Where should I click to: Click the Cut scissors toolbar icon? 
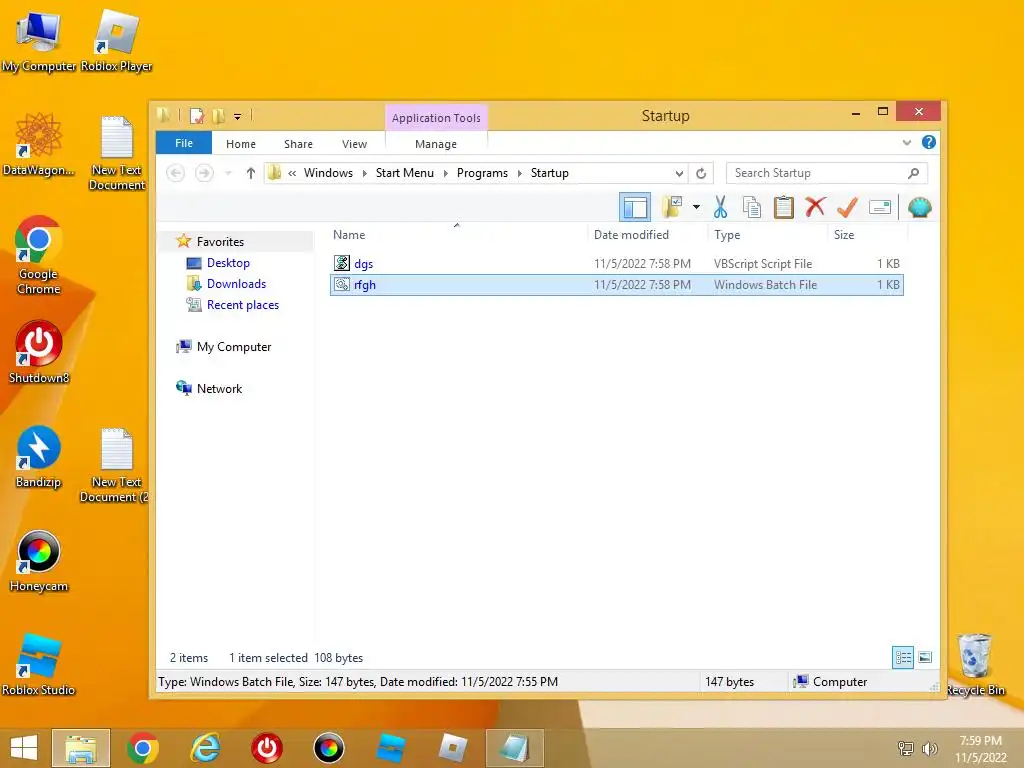click(x=720, y=208)
